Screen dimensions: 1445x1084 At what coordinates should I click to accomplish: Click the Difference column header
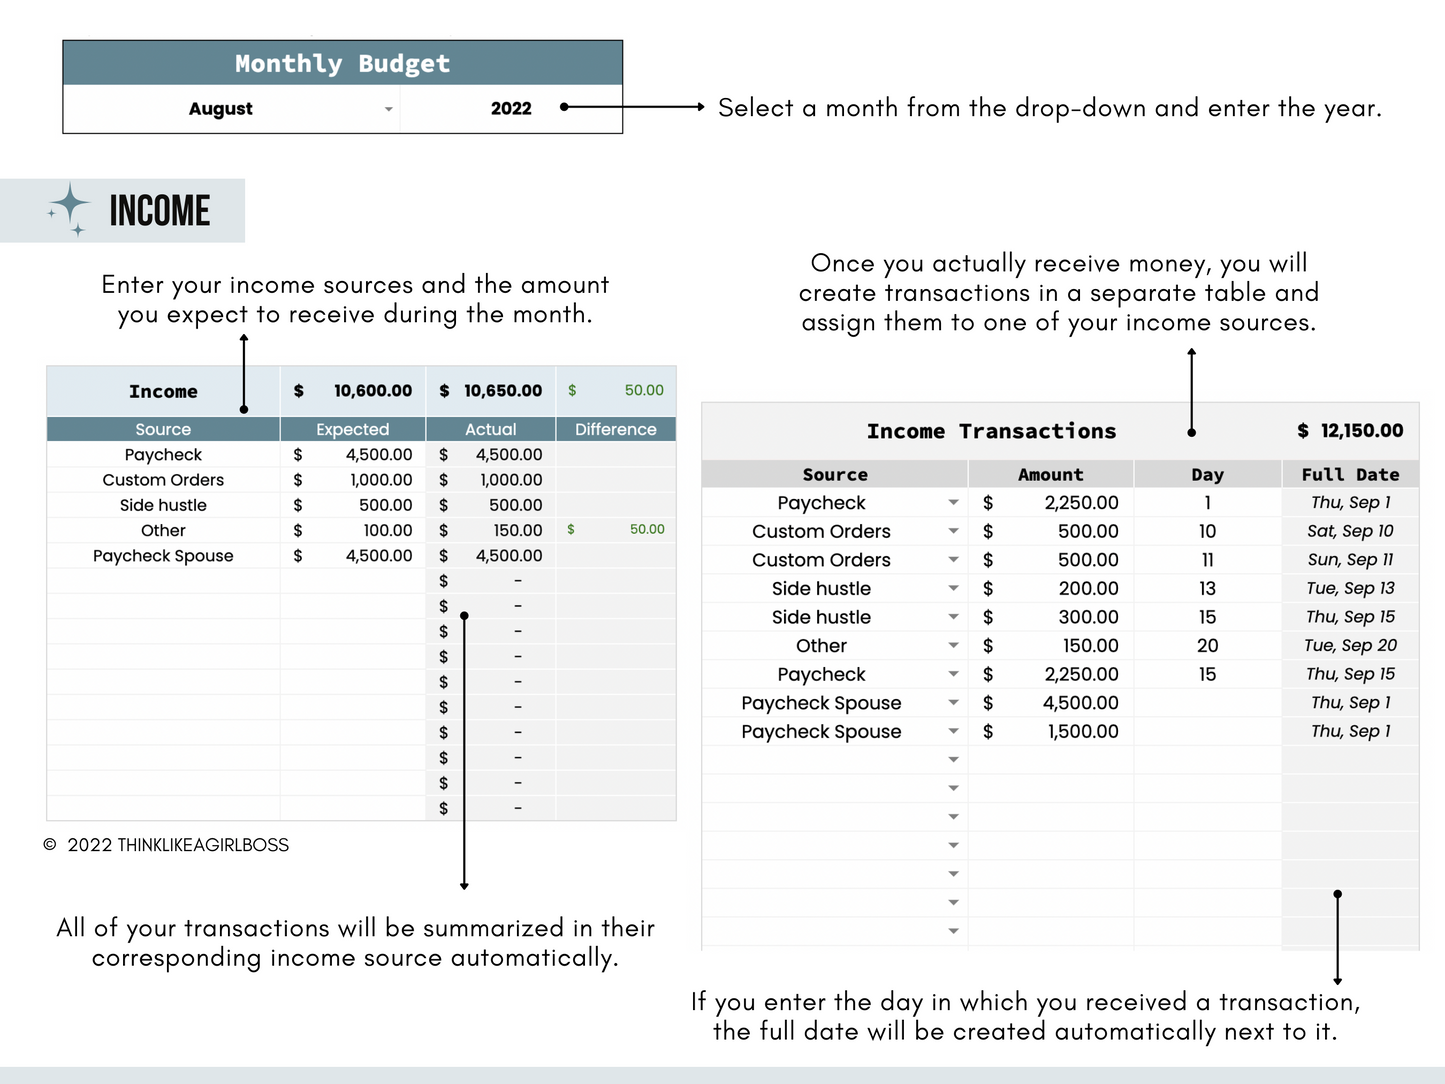click(x=615, y=430)
